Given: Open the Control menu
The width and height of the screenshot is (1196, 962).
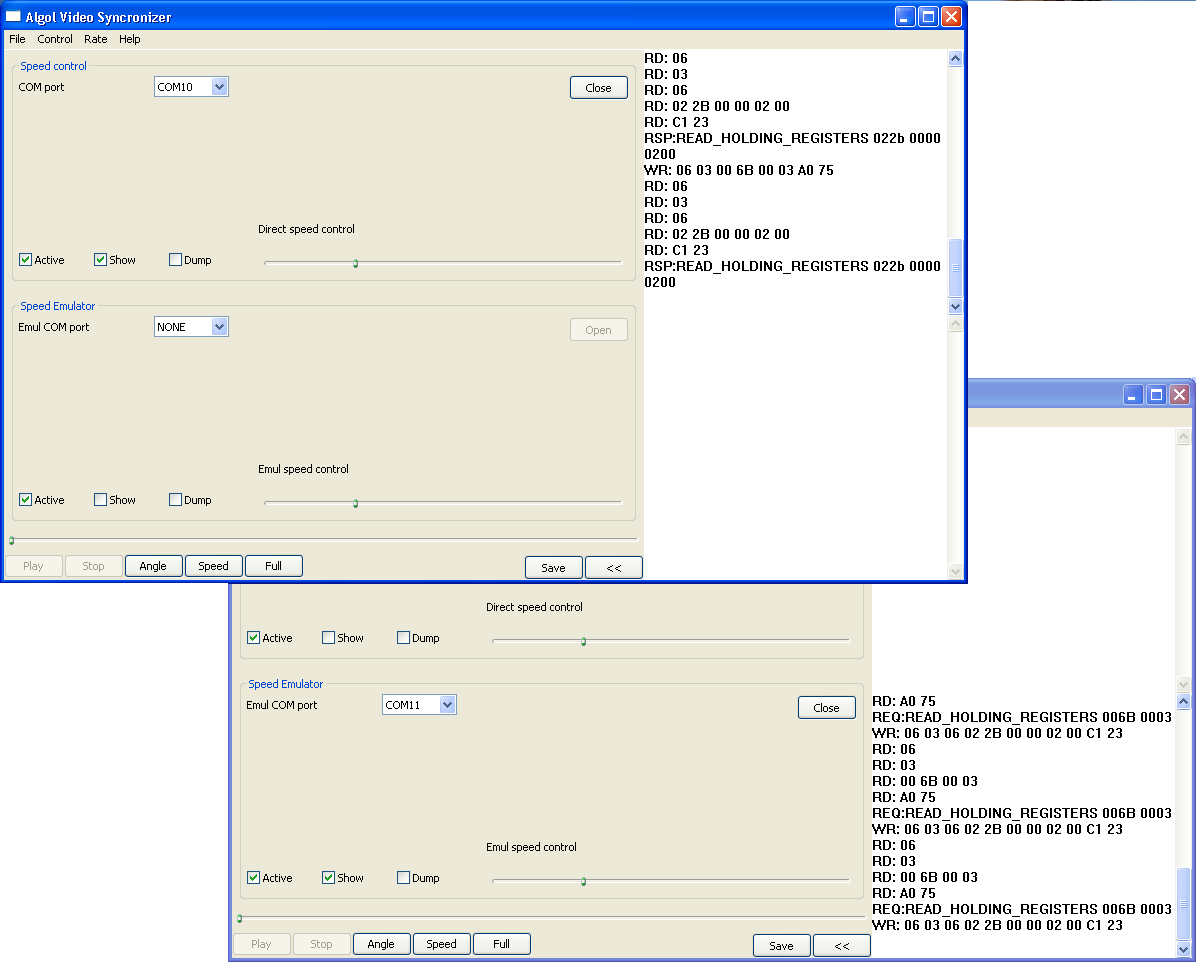Looking at the screenshot, I should click(55, 39).
